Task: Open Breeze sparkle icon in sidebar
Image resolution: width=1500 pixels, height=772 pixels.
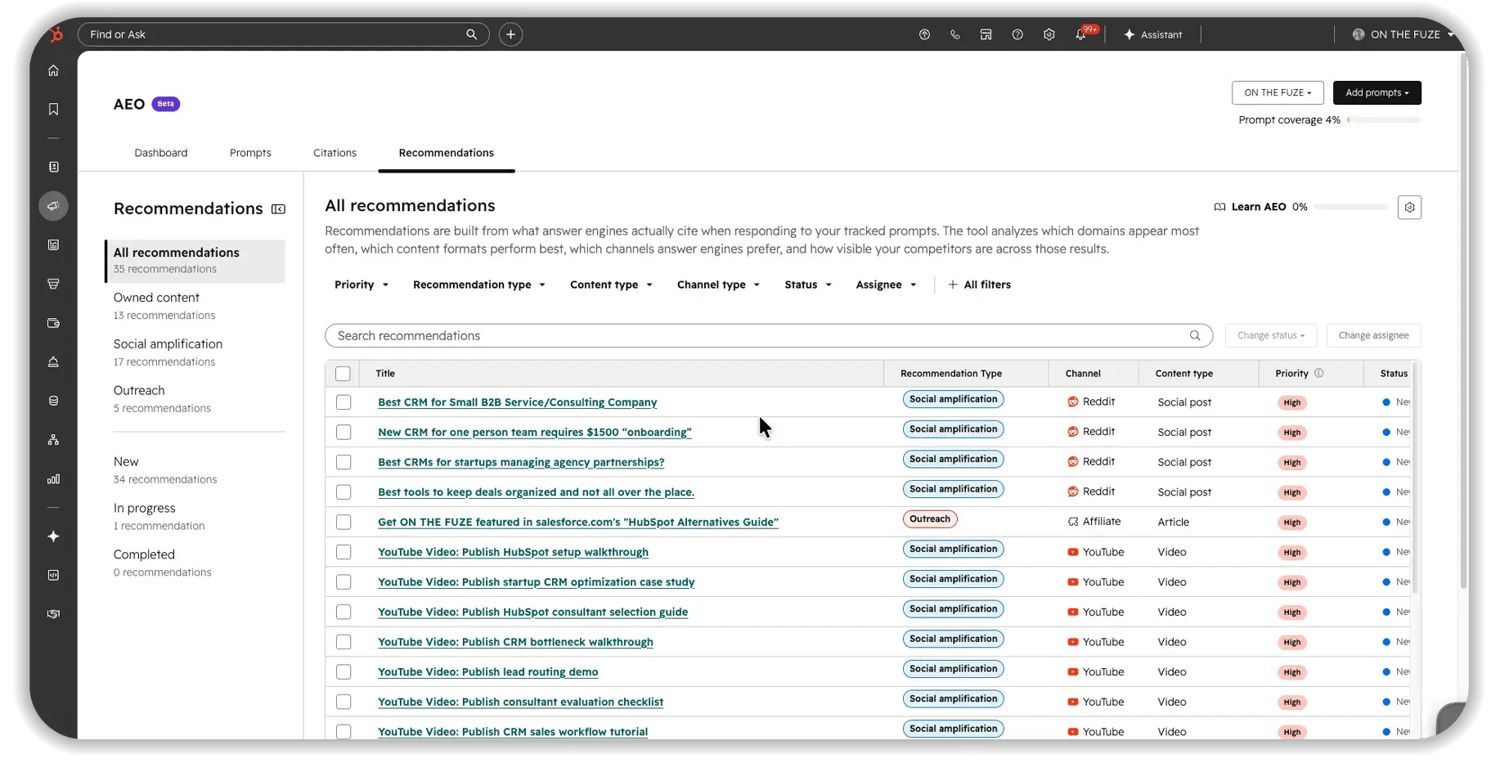Action: coord(54,537)
